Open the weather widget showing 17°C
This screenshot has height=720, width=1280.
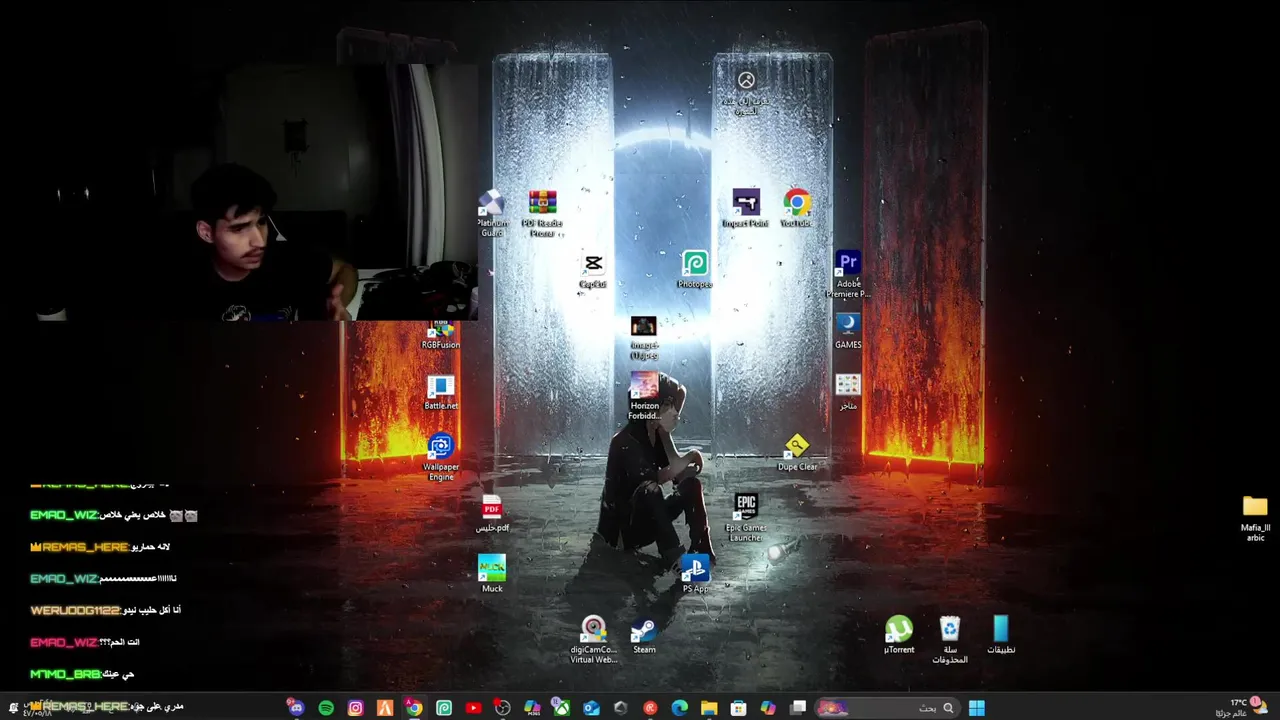[x=1241, y=707]
